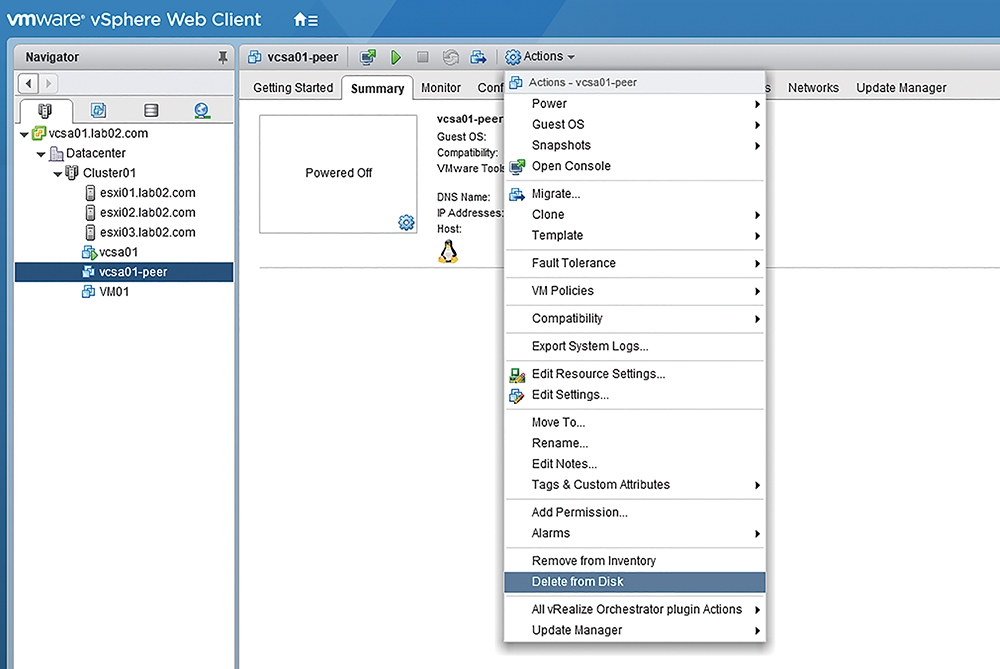Choose Open Console from Actions menu

click(635, 166)
